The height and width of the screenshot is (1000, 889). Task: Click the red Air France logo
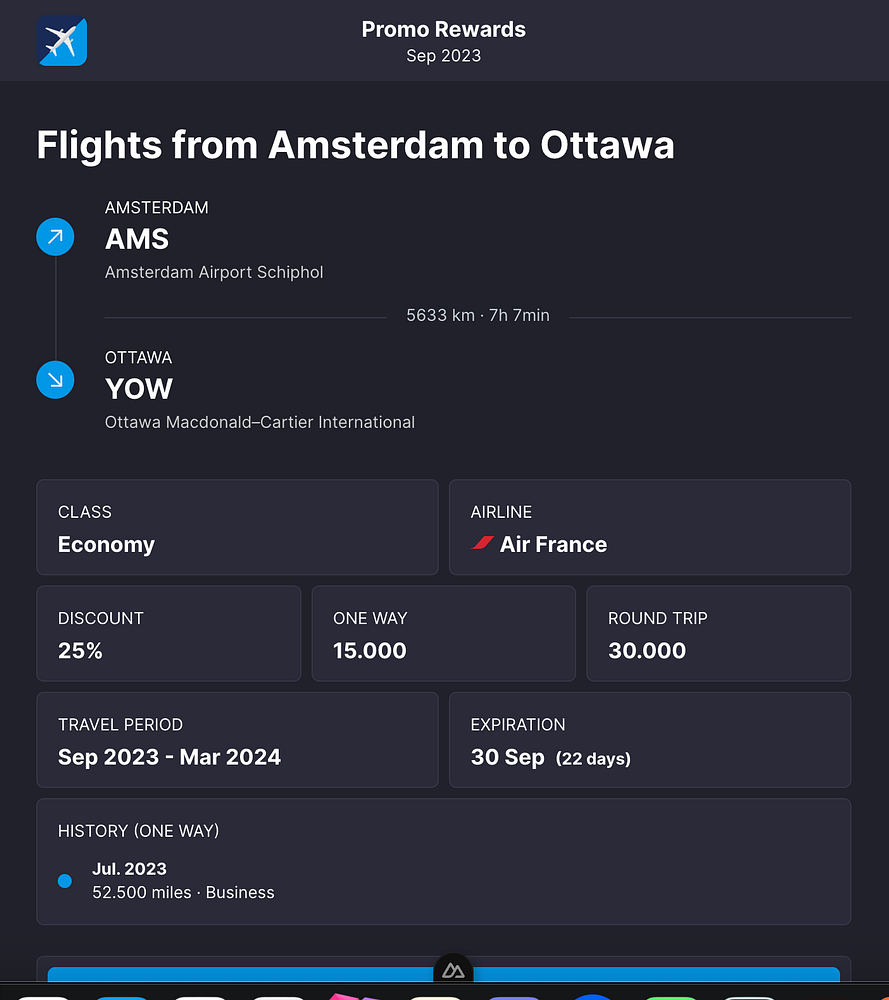click(483, 544)
